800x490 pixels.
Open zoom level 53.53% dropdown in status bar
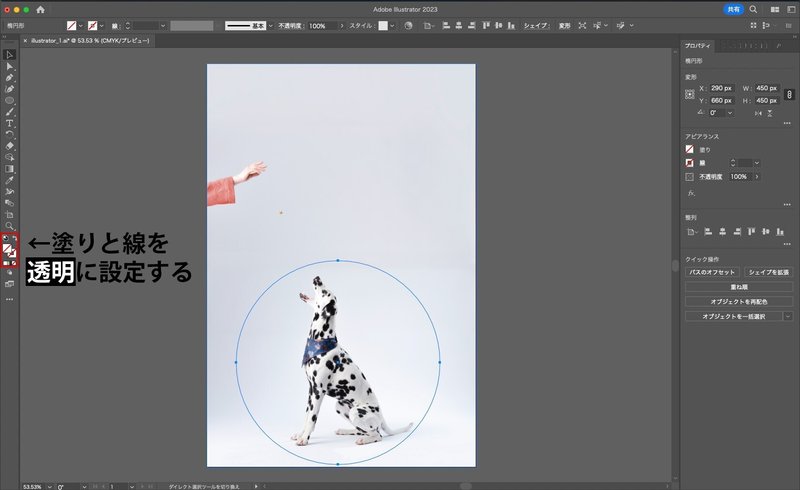(x=49, y=486)
